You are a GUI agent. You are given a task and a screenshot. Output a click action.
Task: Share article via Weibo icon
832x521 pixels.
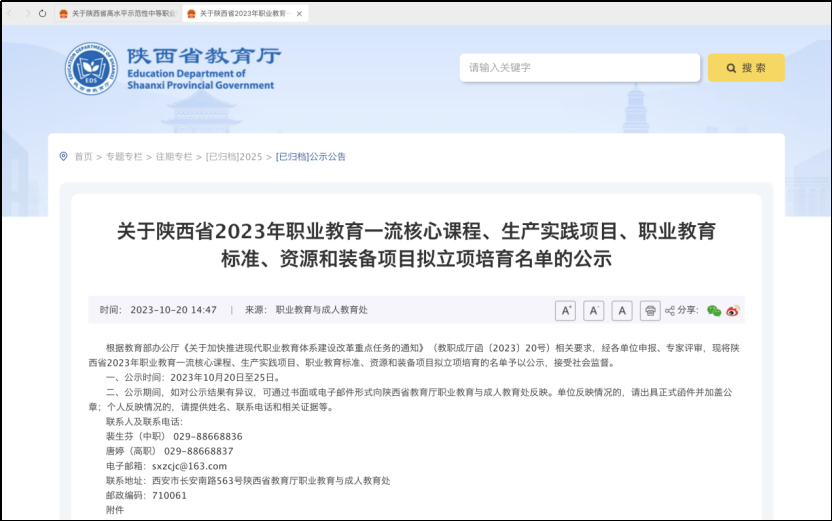click(x=733, y=311)
